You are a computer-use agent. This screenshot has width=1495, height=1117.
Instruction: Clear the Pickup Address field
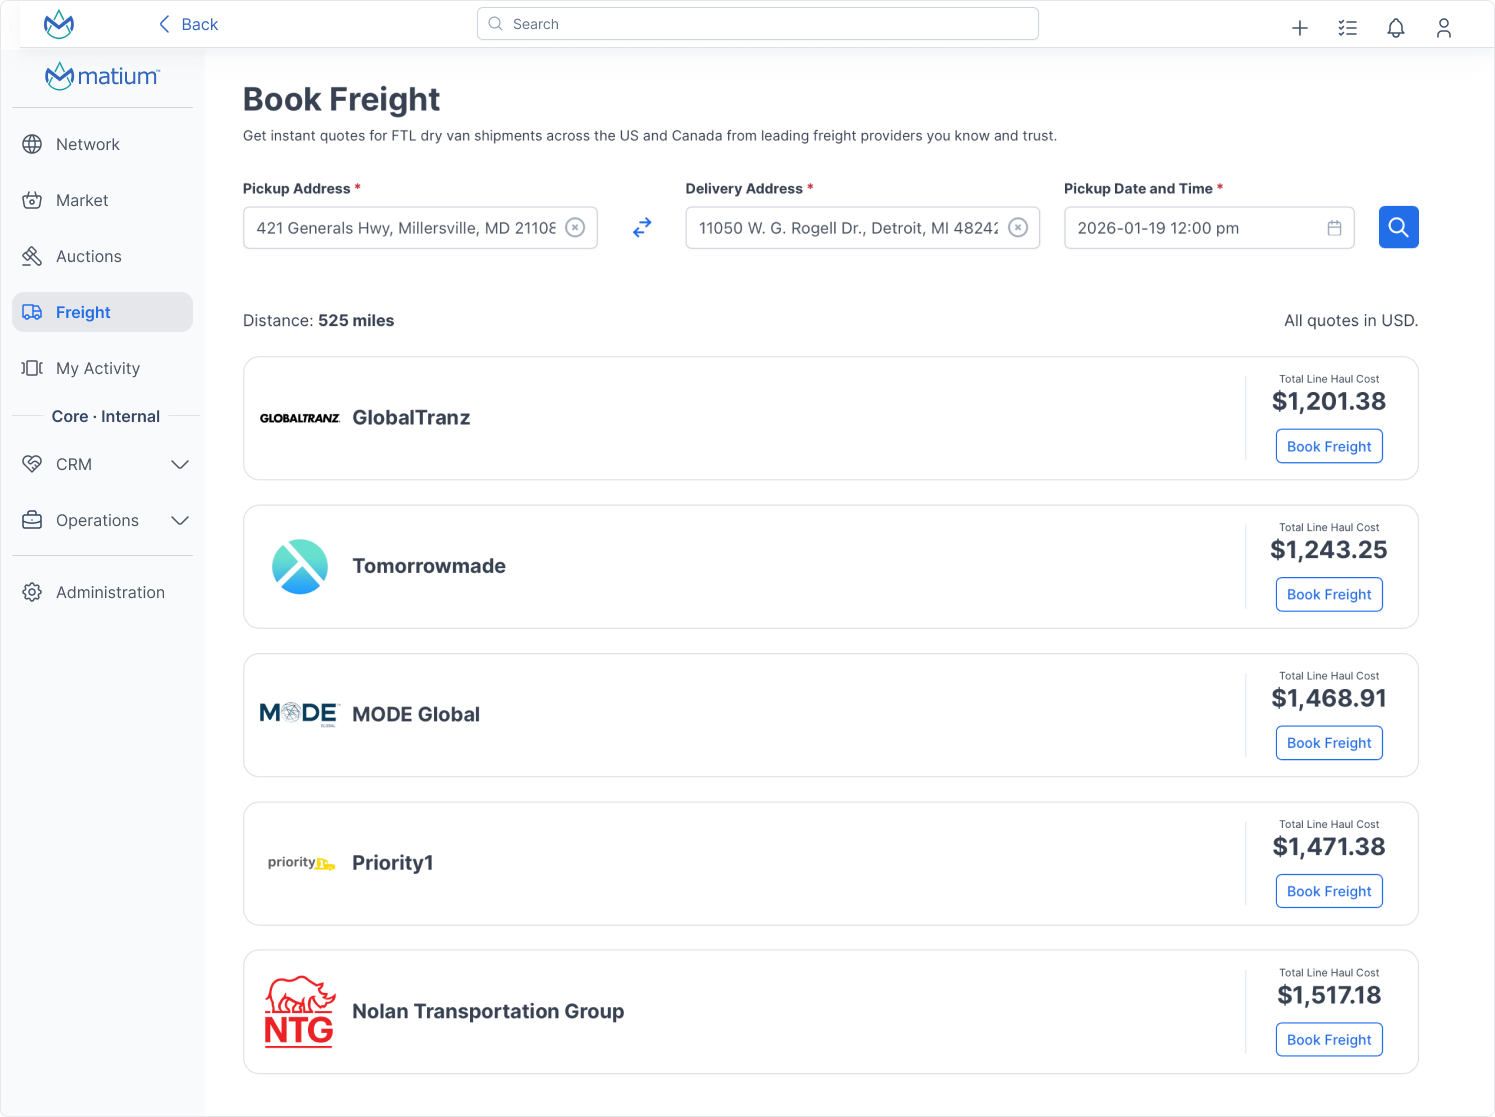574,227
